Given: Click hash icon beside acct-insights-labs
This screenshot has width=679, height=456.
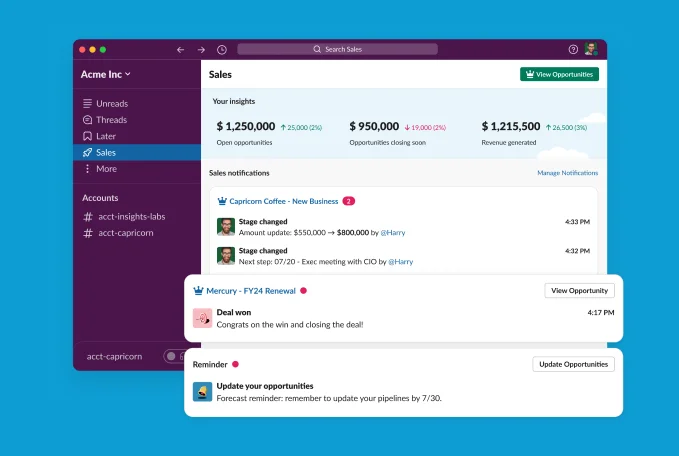Looking at the screenshot, I should tap(88, 217).
